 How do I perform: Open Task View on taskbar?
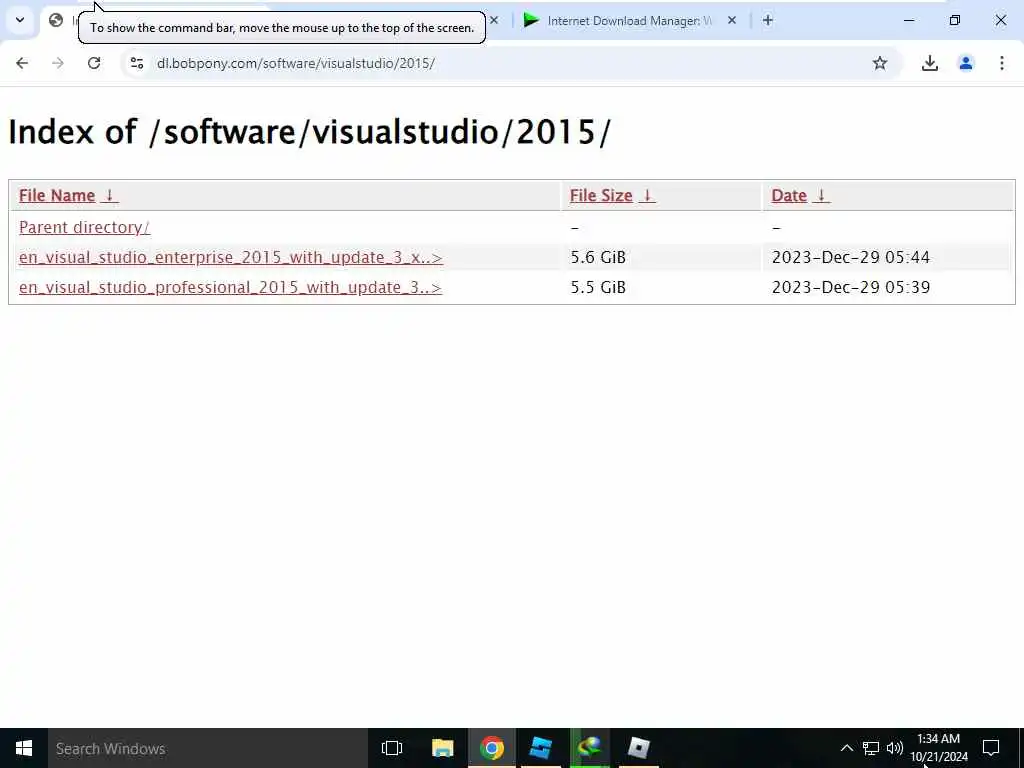[392, 748]
